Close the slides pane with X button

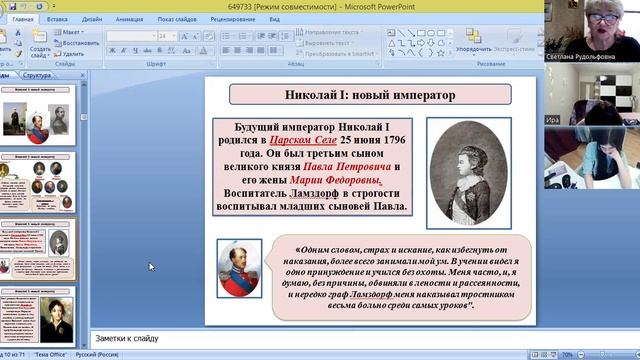point(82,75)
